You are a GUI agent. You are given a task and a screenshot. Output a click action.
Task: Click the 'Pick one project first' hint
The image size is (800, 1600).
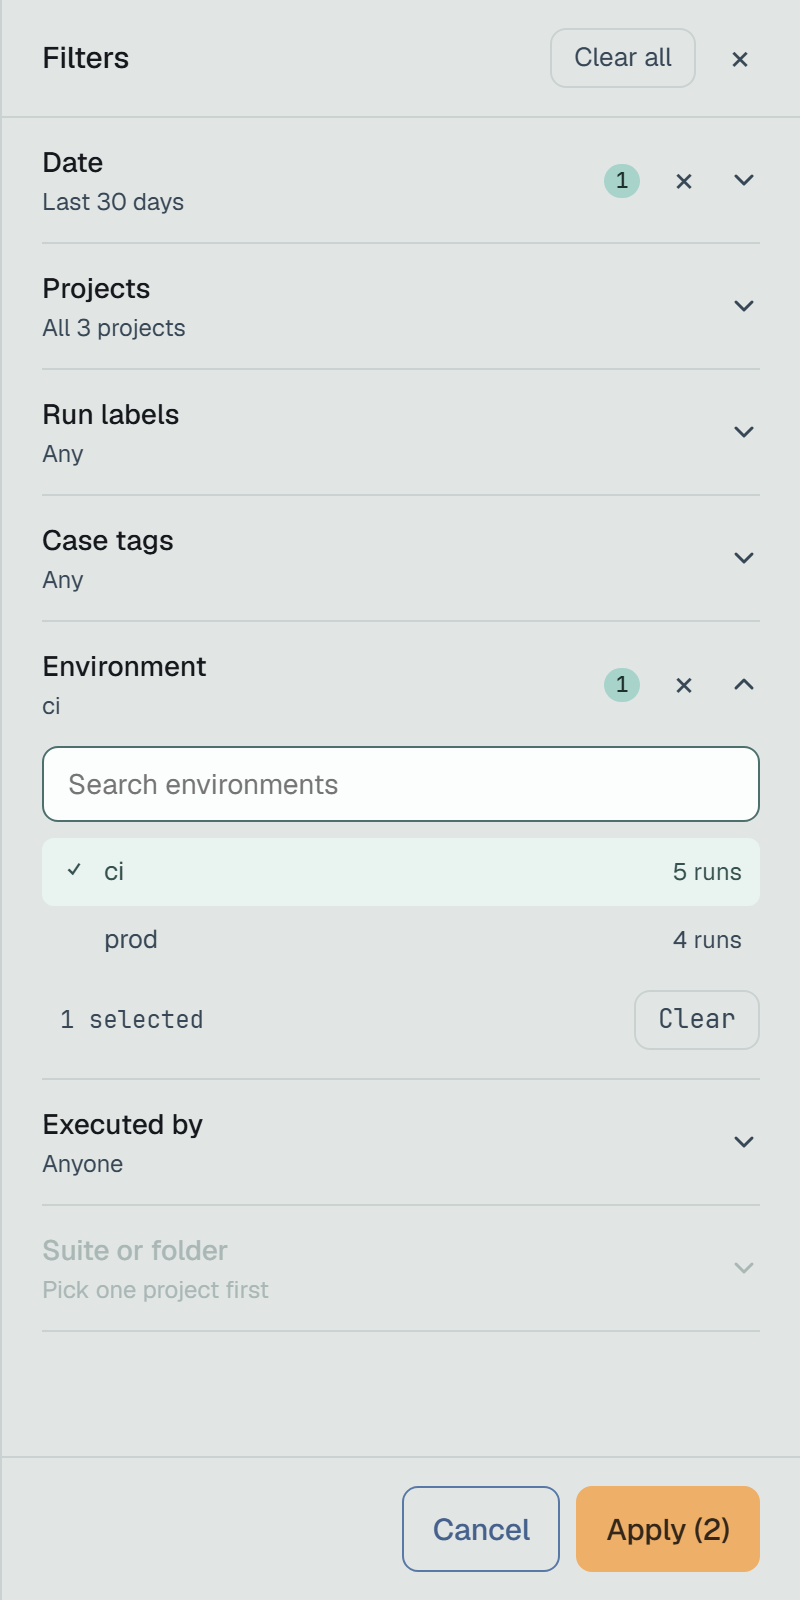point(156,1290)
